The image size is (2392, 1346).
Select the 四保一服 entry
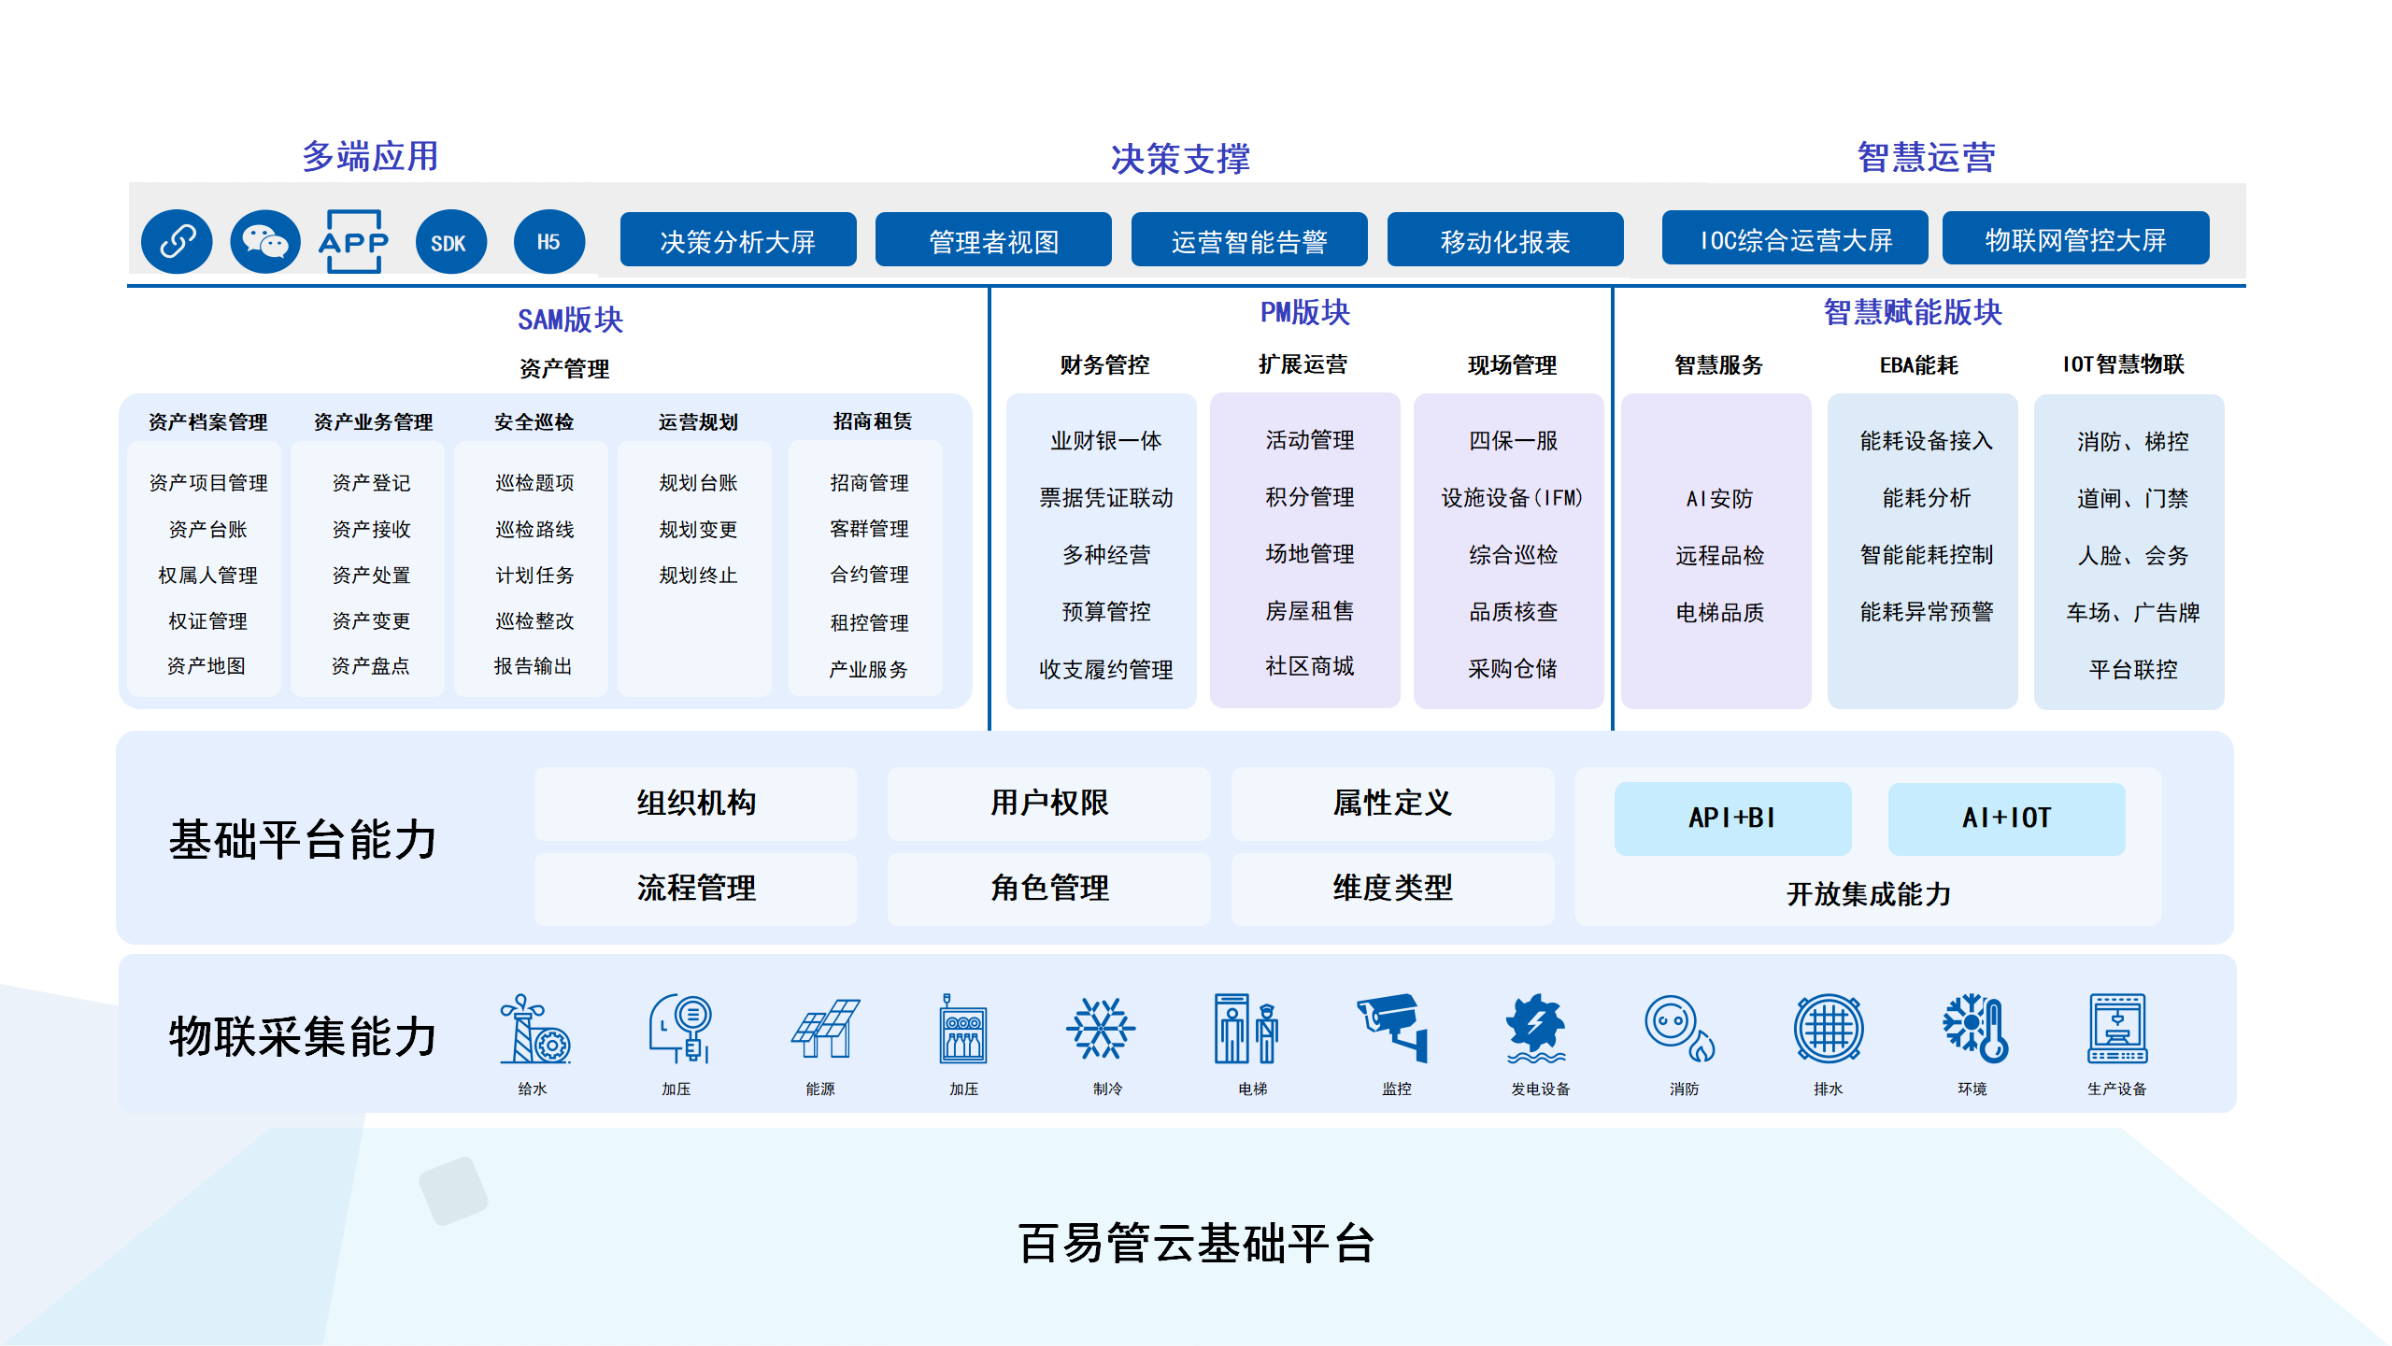coord(1513,441)
